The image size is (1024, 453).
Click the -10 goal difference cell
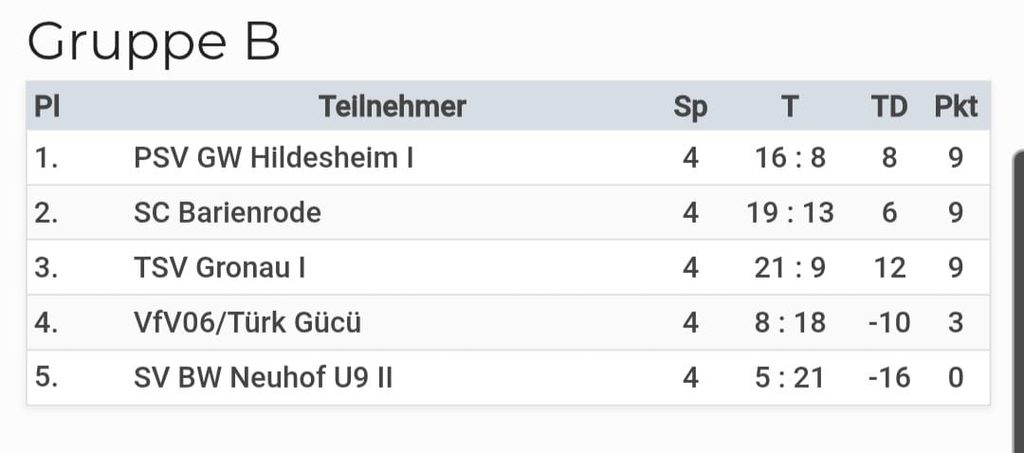click(x=889, y=322)
